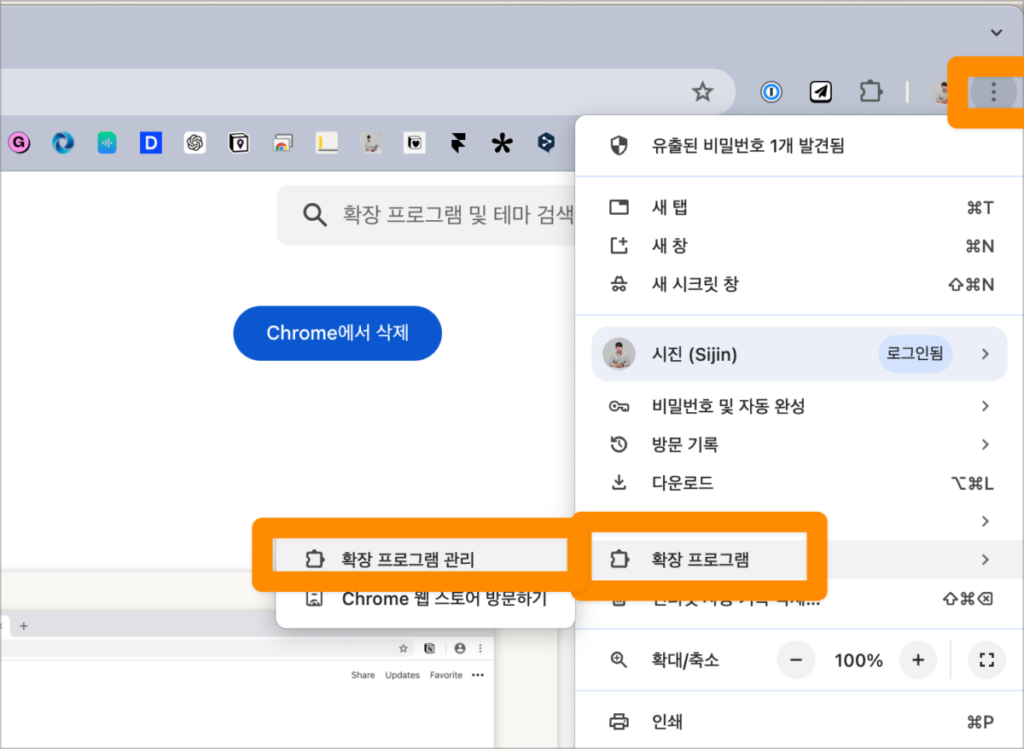Click the Chrome에서 삭제 button
The width and height of the screenshot is (1024, 749).
(x=337, y=333)
